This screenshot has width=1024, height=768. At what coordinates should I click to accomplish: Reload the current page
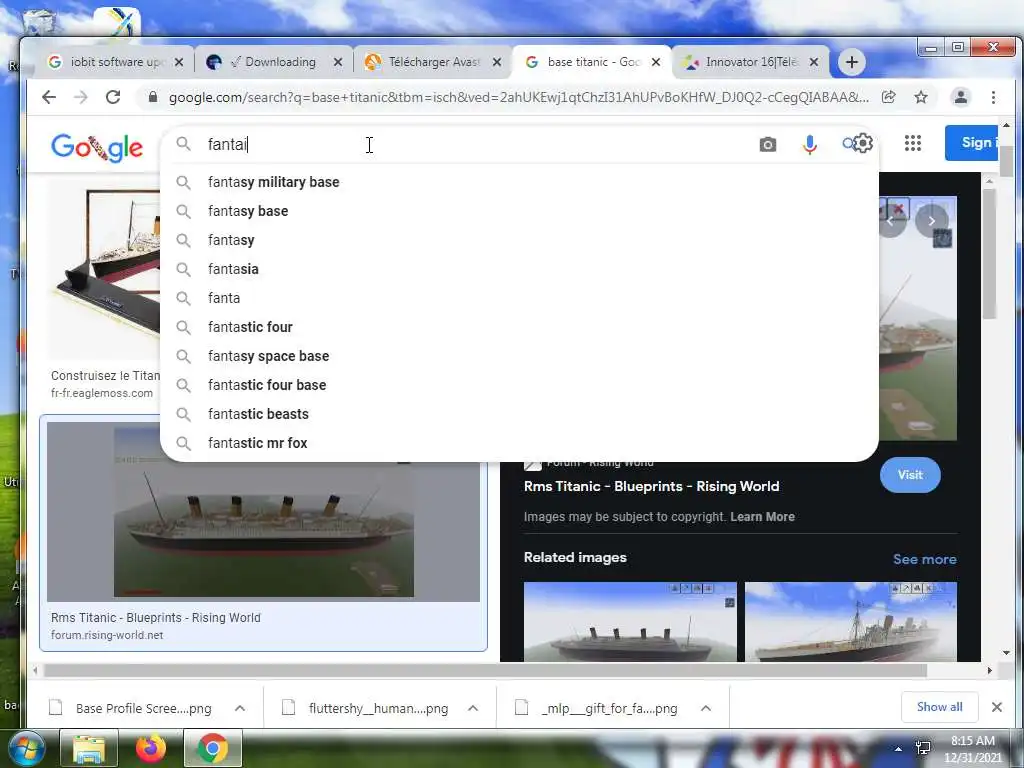(x=113, y=97)
